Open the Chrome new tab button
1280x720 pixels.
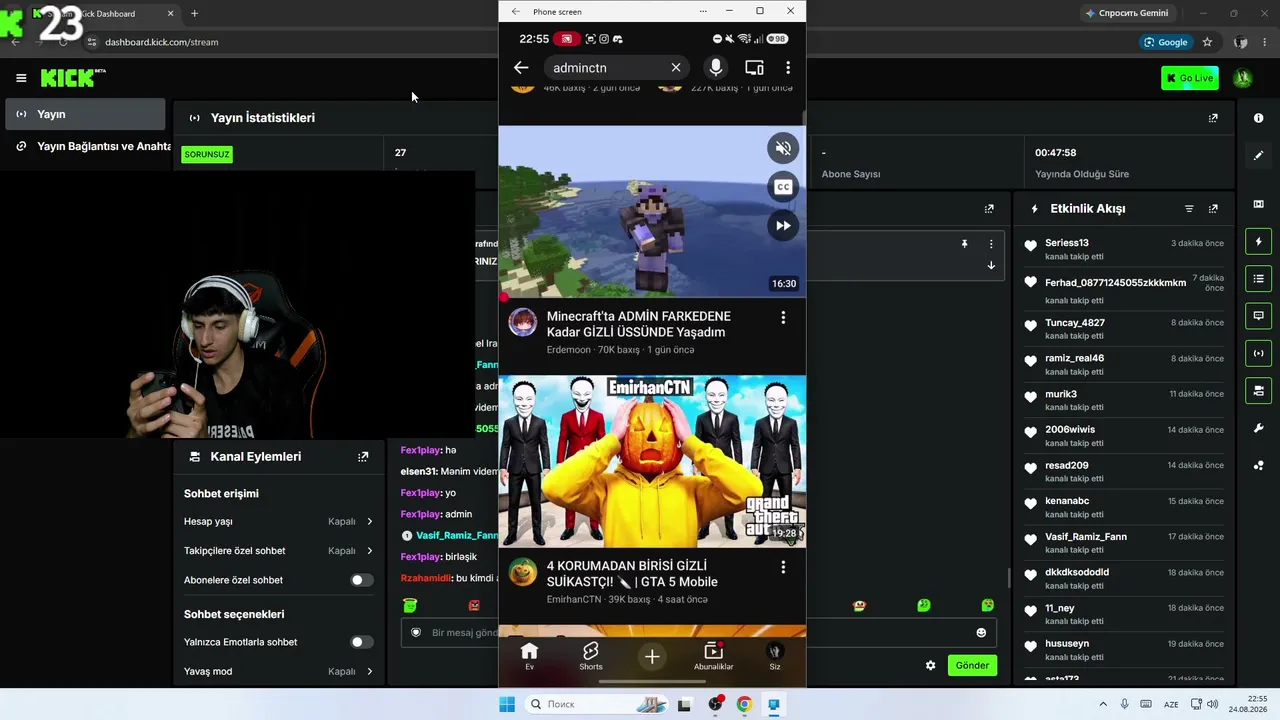194,14
